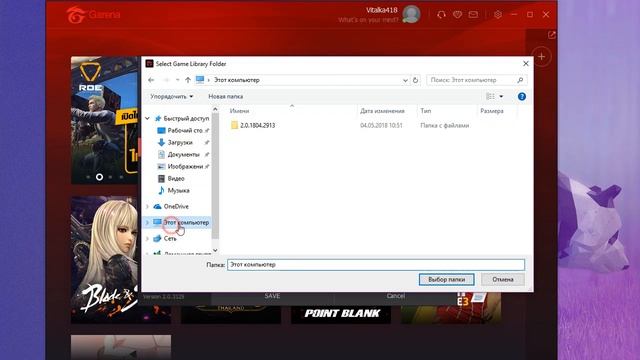
Task: Go up one folder level arrow
Action: coord(188,80)
